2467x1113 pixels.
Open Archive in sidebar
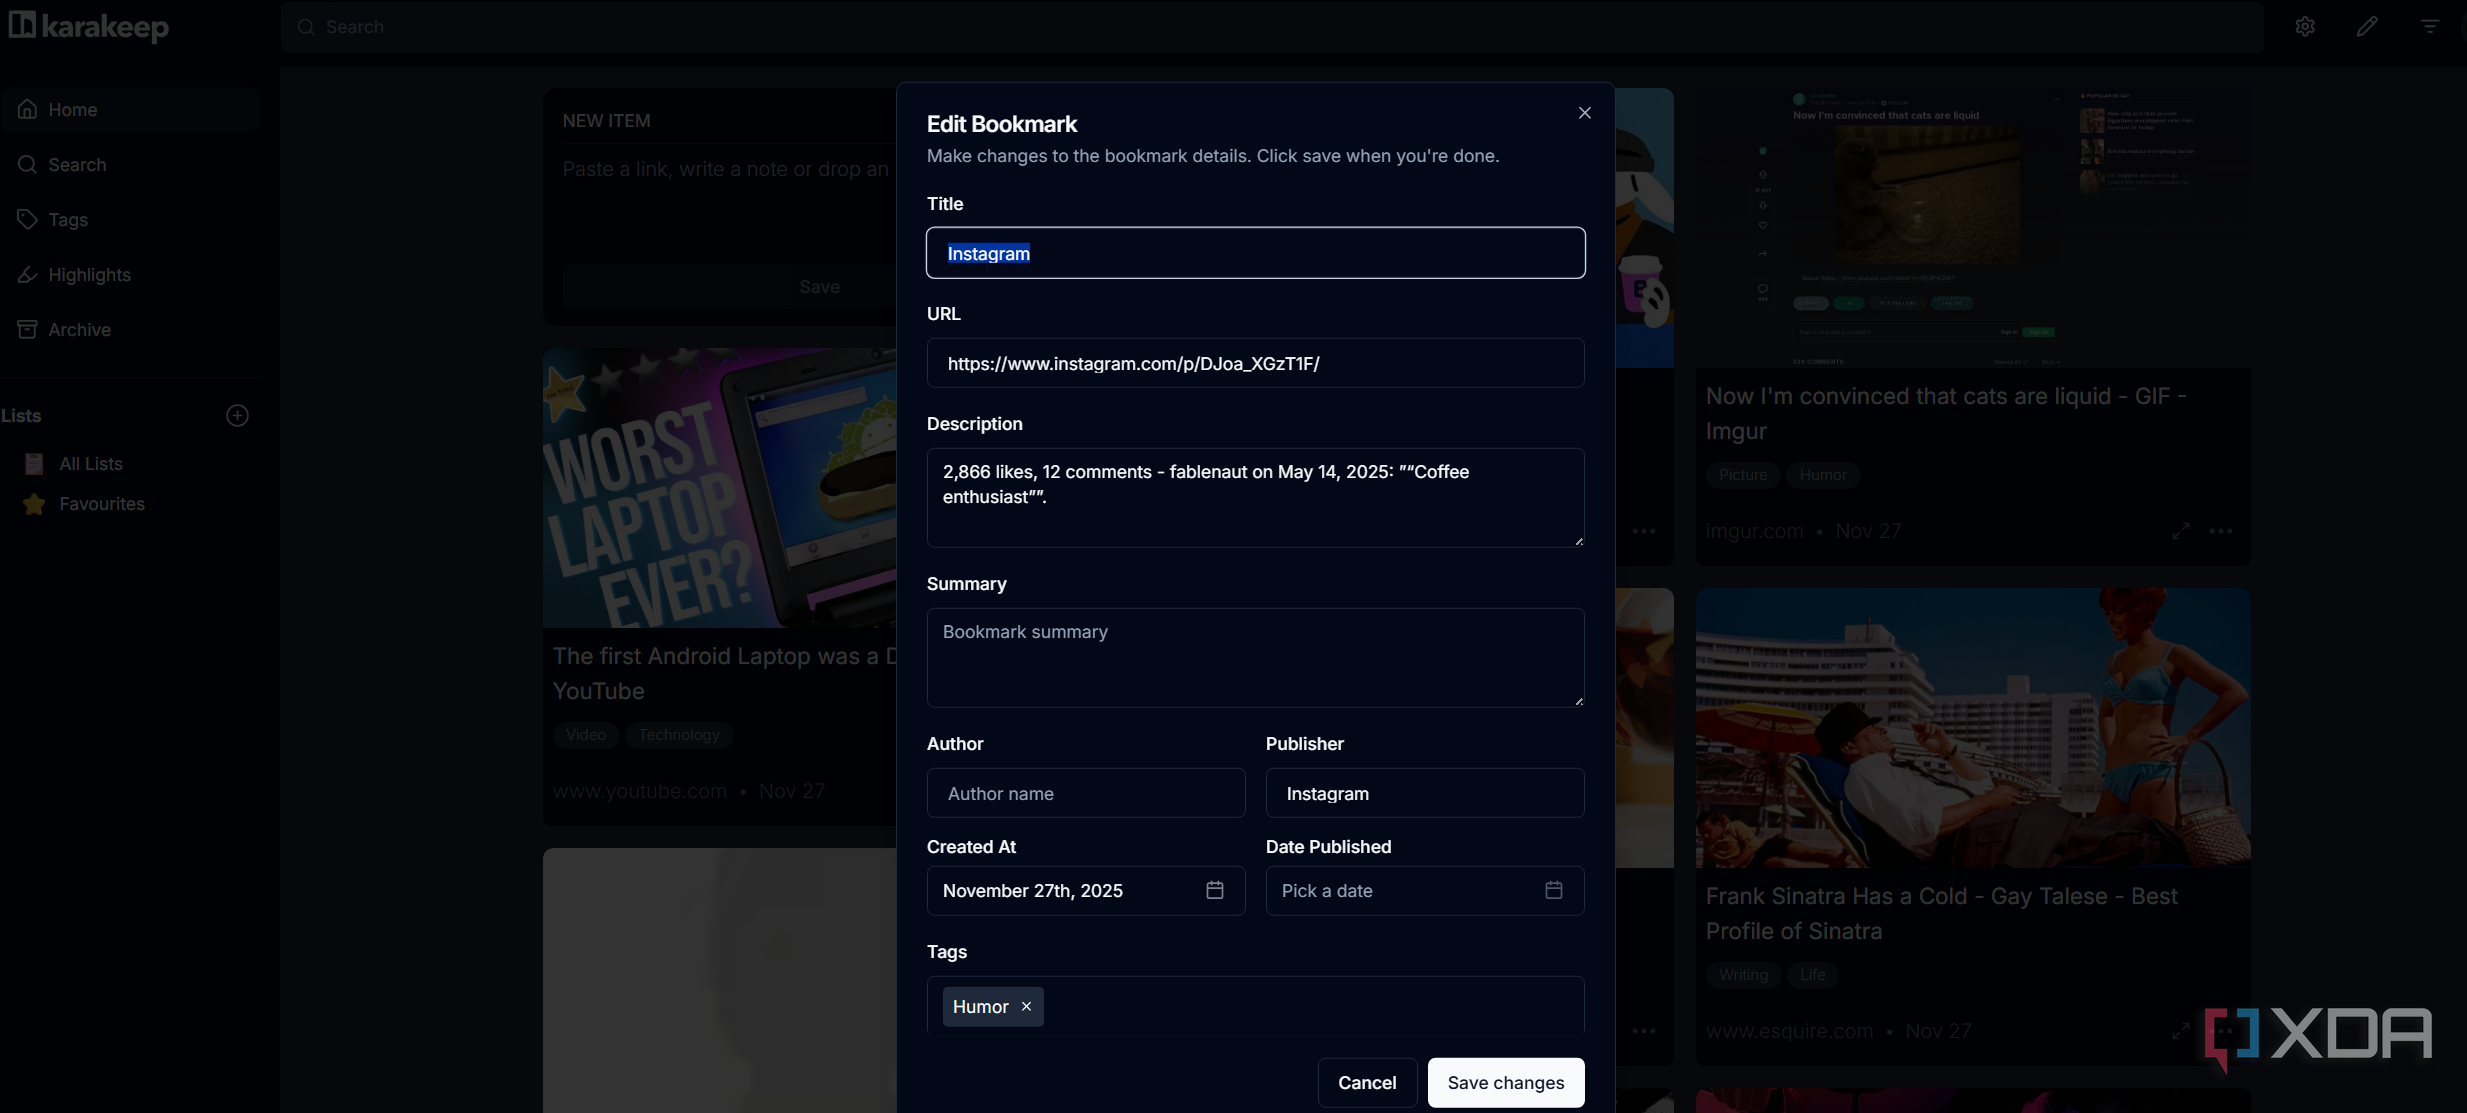[x=130, y=329]
